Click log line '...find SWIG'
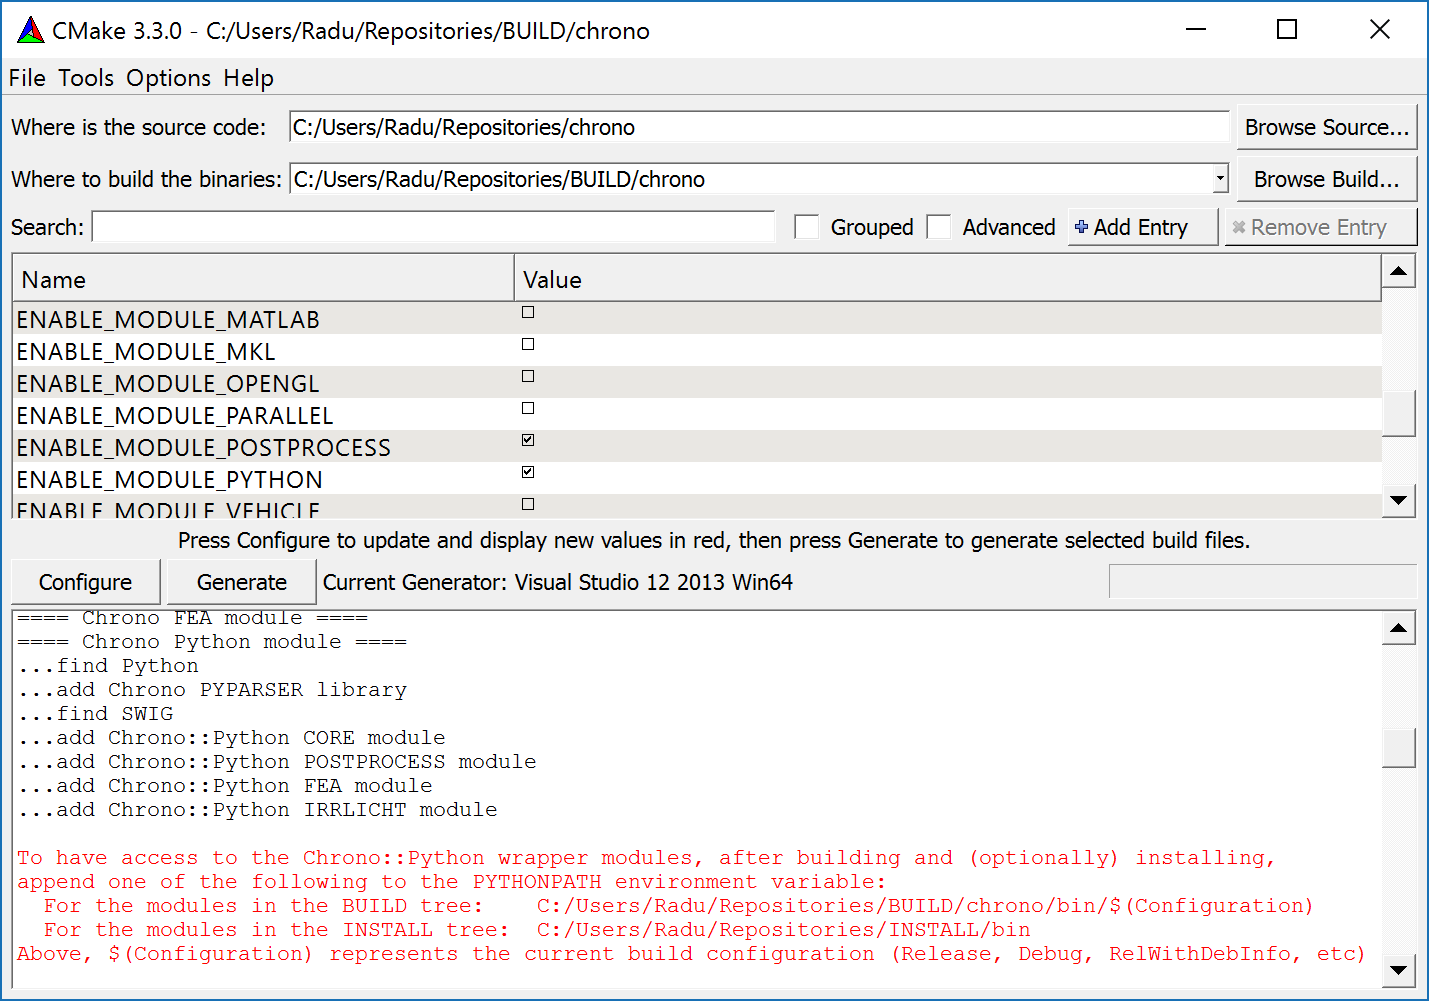 pos(95,714)
